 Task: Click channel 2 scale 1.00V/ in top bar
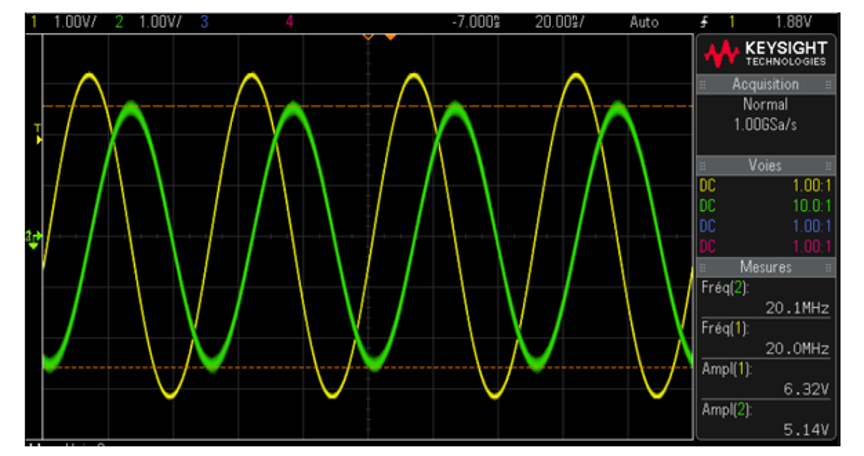tap(160, 21)
